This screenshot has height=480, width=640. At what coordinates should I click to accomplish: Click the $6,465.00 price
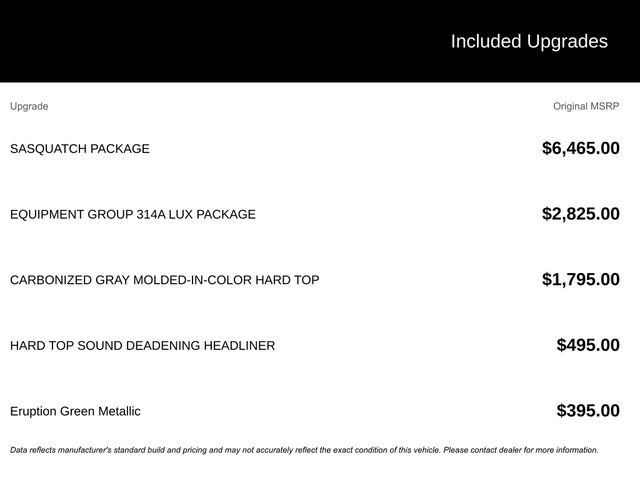coord(580,149)
